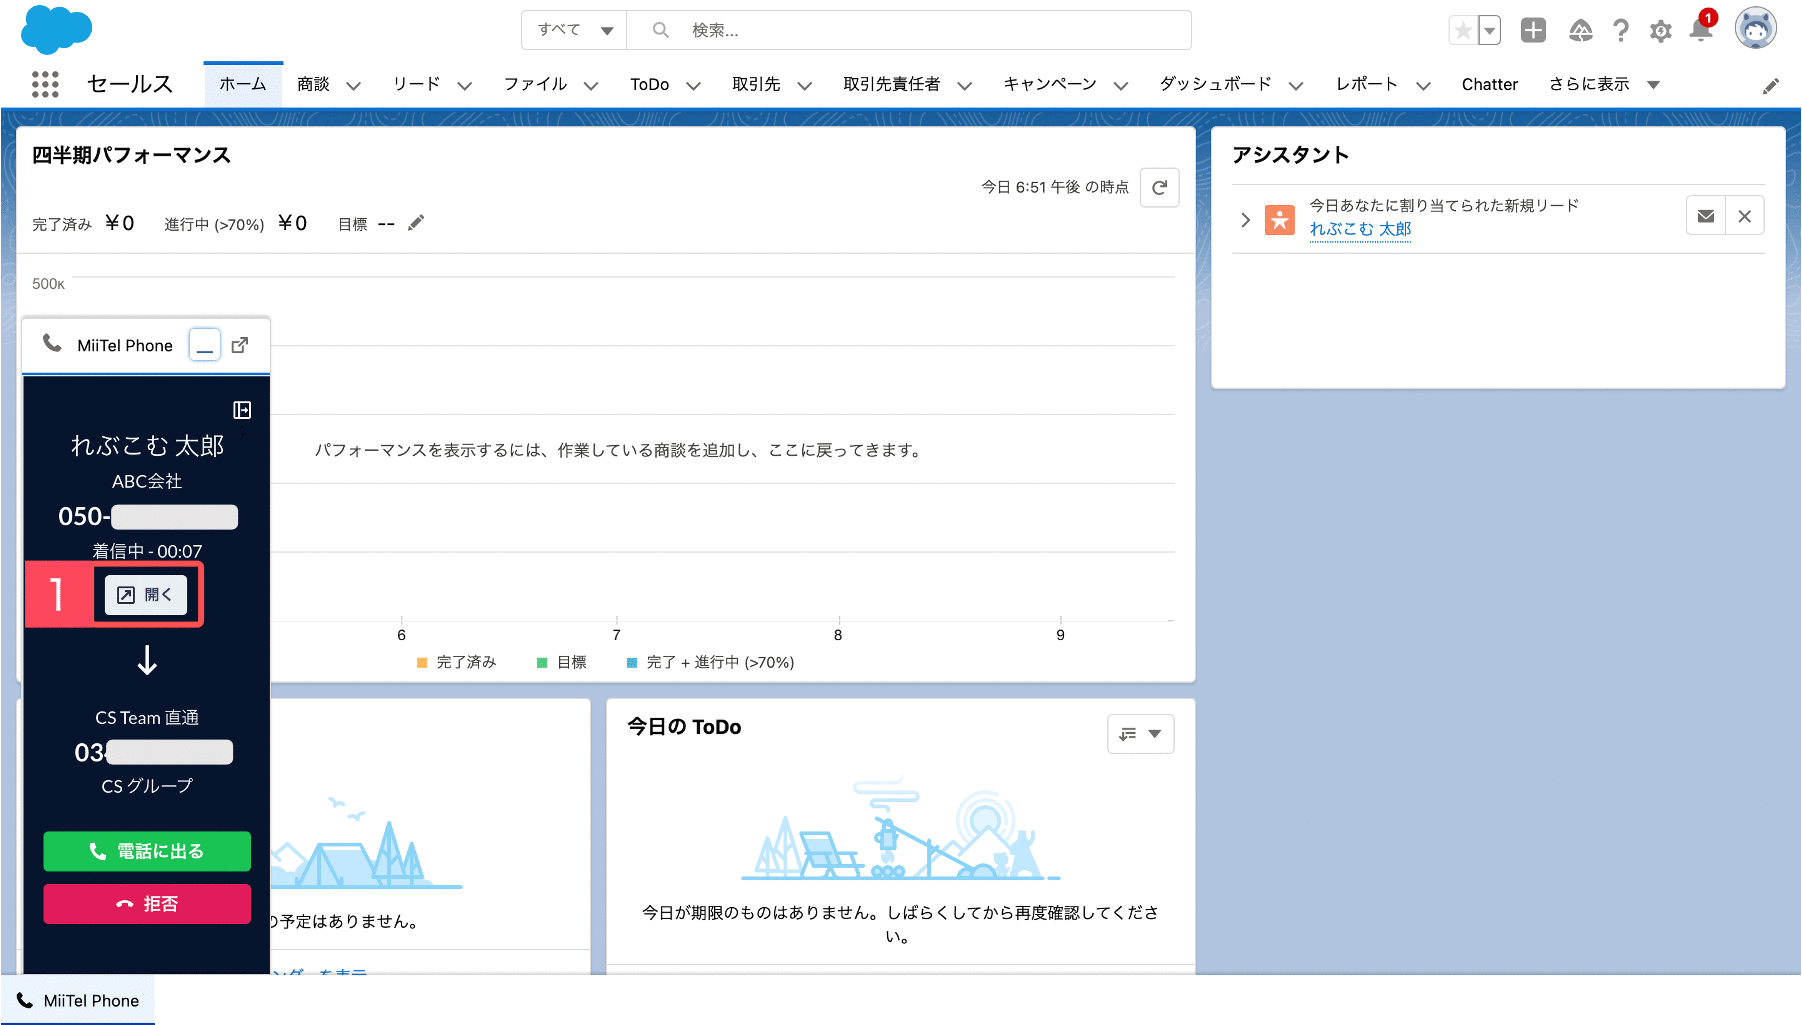Open the Setup gear icon
This screenshot has height=1025, width=1802.
(1661, 31)
